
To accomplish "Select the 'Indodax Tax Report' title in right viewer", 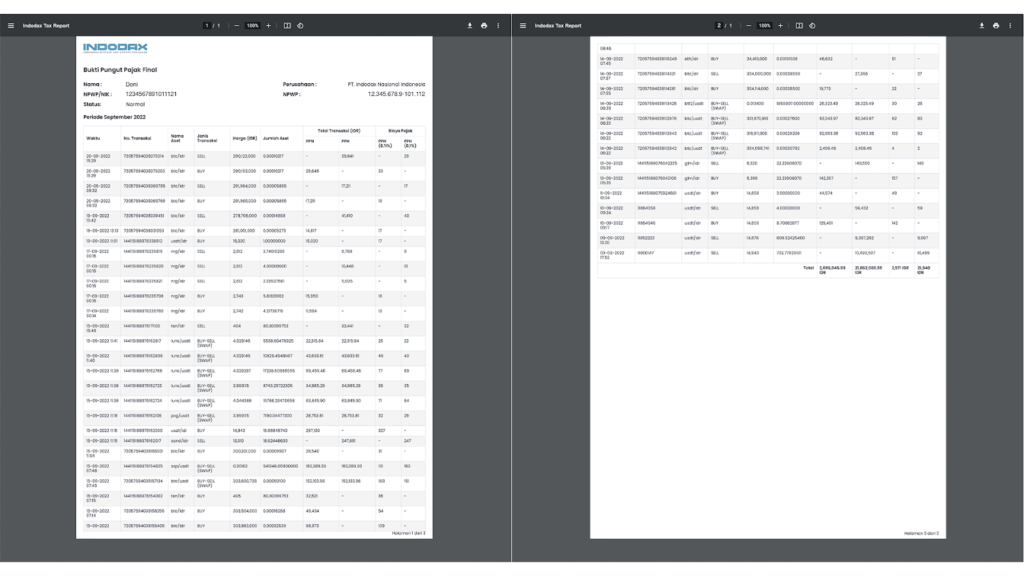I will 558,25.
